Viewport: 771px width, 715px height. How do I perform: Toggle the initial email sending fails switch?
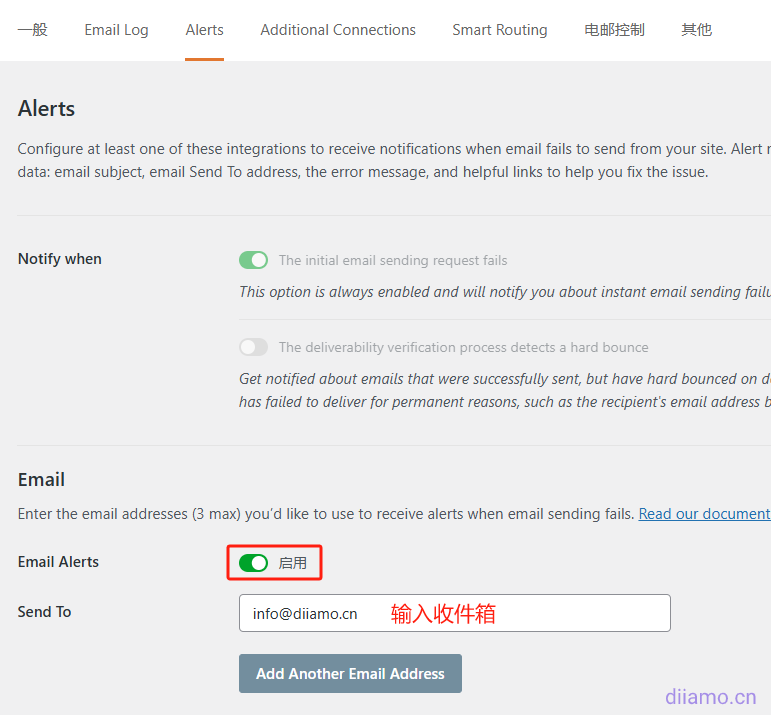coord(254,260)
